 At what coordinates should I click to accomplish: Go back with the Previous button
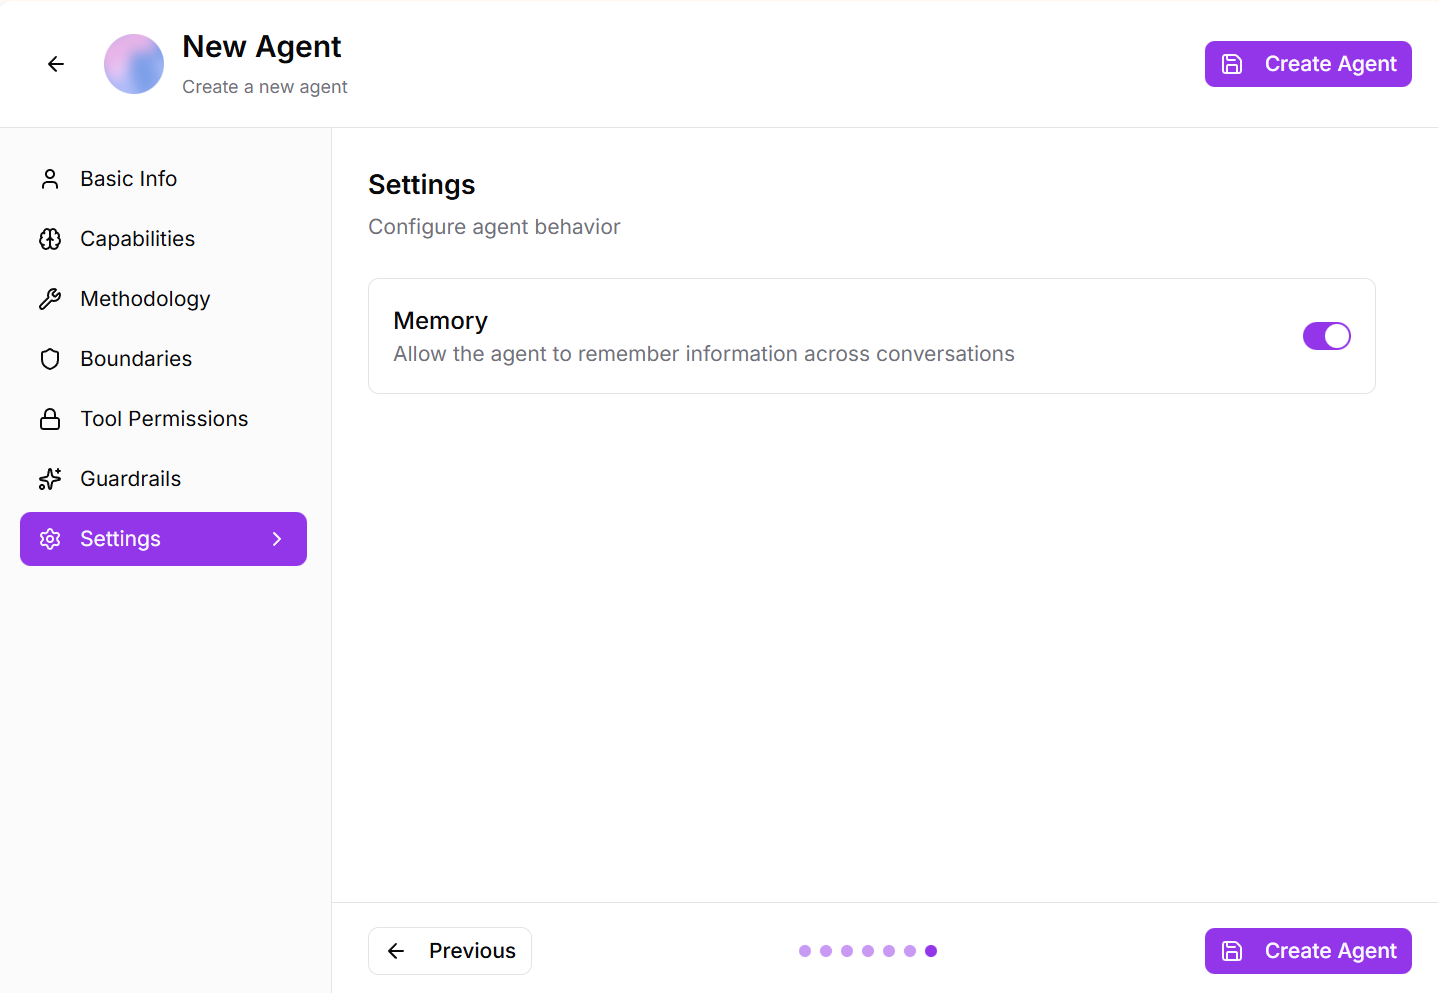tap(450, 951)
